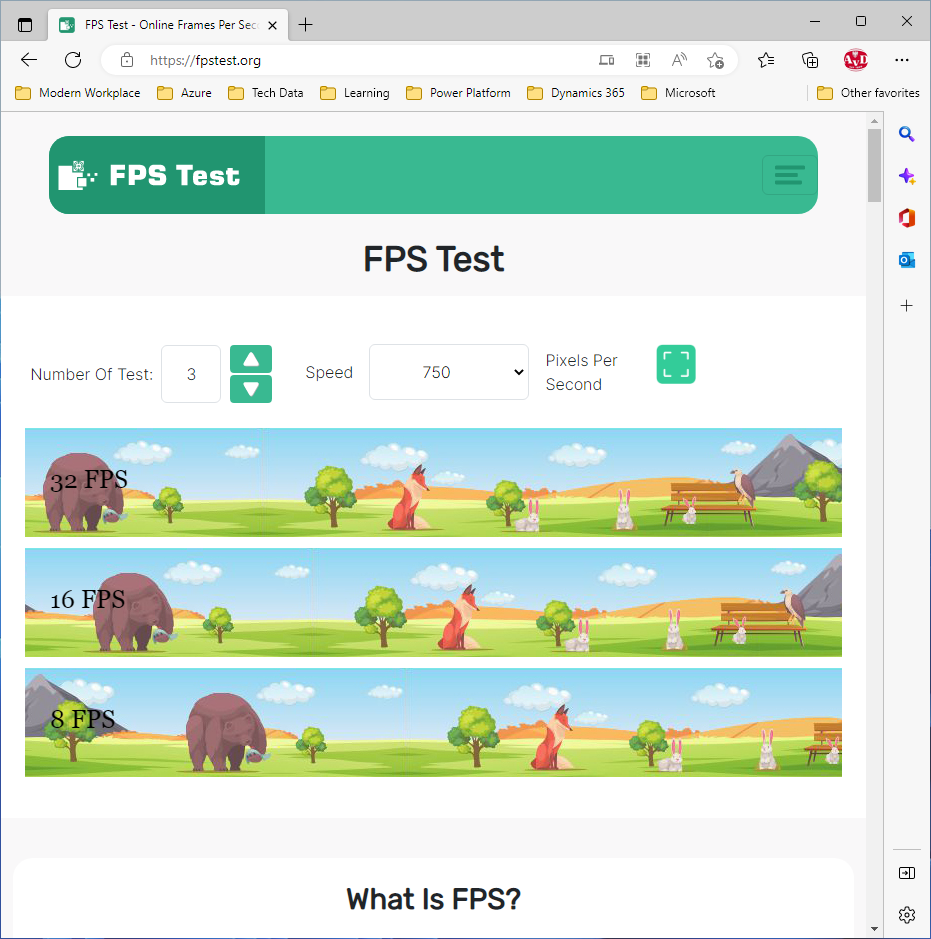Open Microsoft 365 in the sidebar
The height and width of the screenshot is (939, 931).
point(906,218)
